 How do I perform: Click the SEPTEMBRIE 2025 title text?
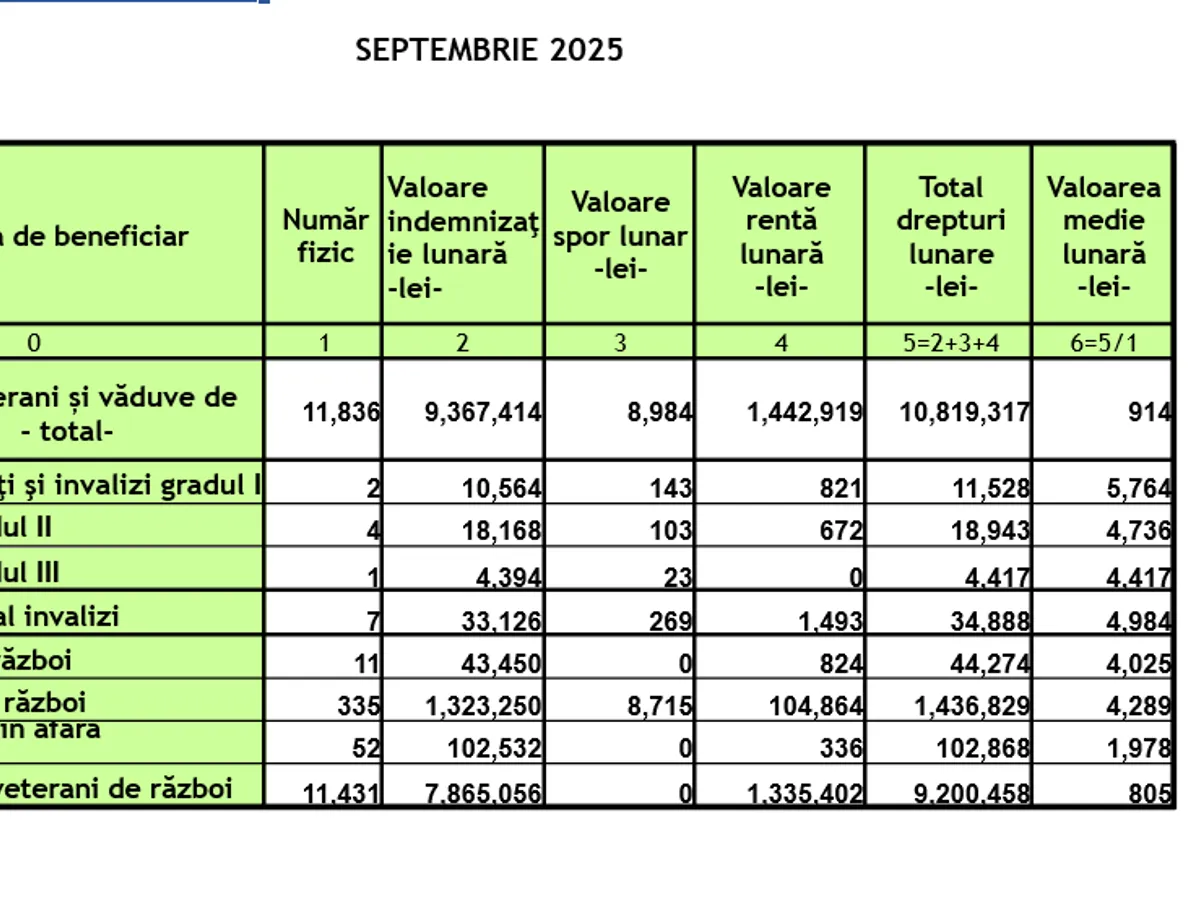point(489,50)
